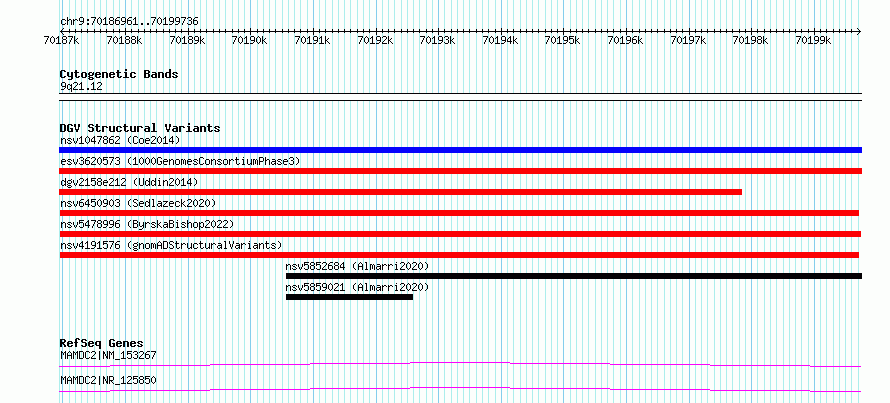890x403 pixels.
Task: Click the chr9:70186961..70199736 coordinates text
Action: (129, 22)
